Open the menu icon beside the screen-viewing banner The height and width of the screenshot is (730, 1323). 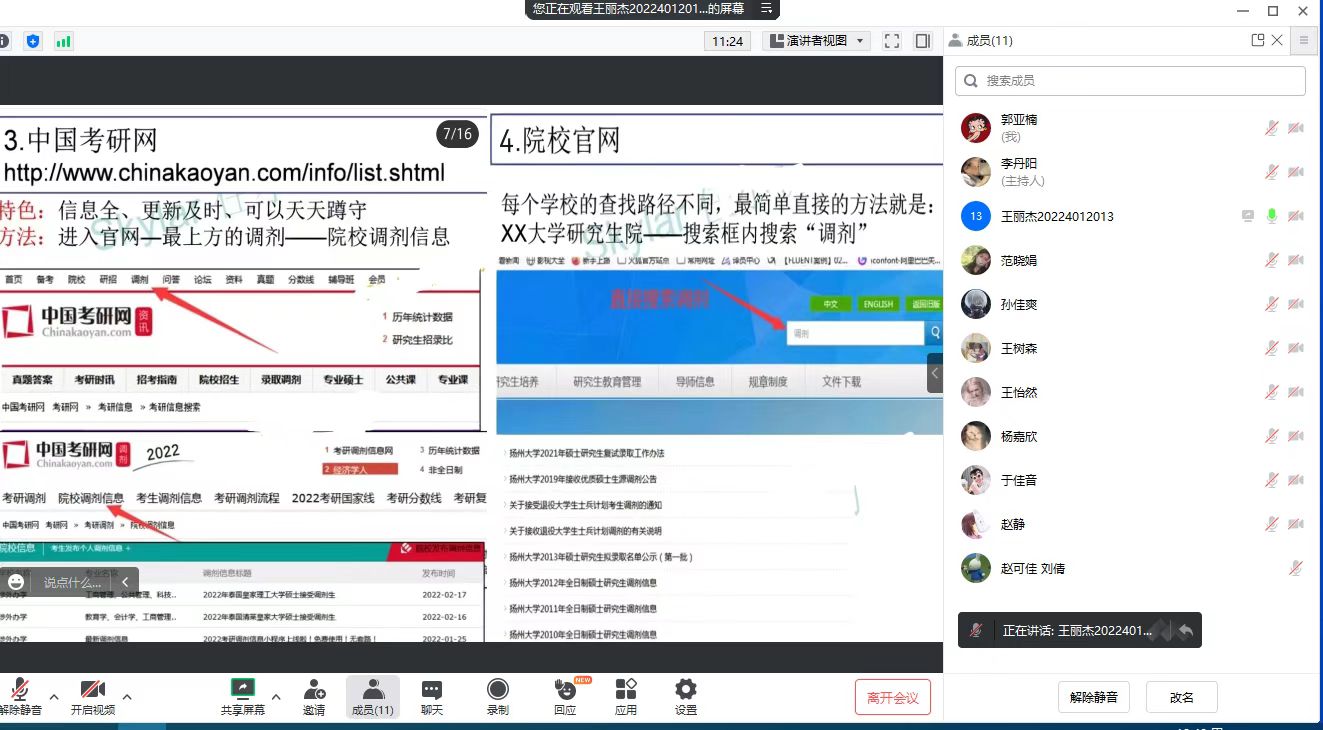766,9
